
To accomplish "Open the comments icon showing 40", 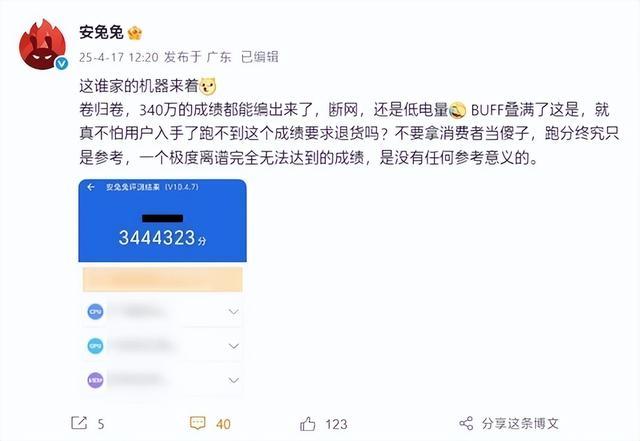I will pyautogui.click(x=198, y=423).
